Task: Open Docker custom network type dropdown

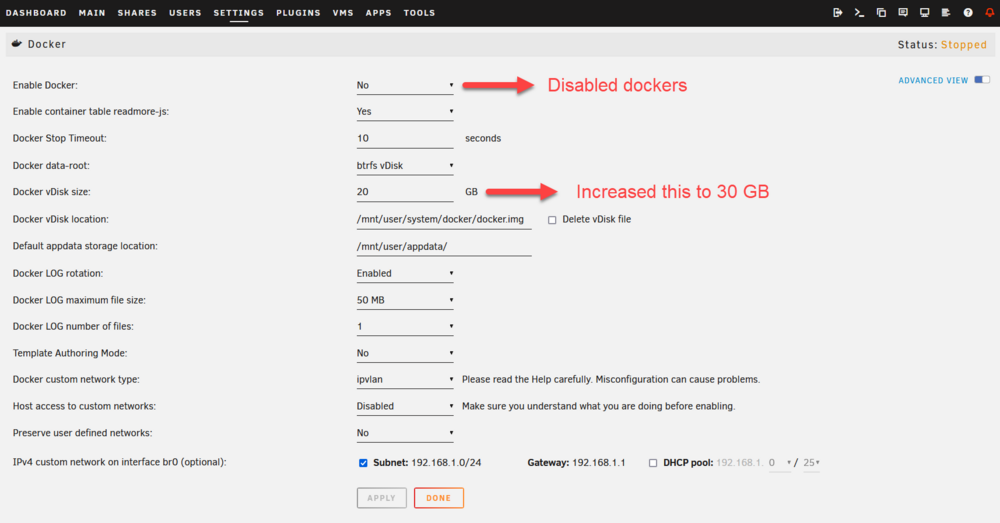Action: [405, 379]
